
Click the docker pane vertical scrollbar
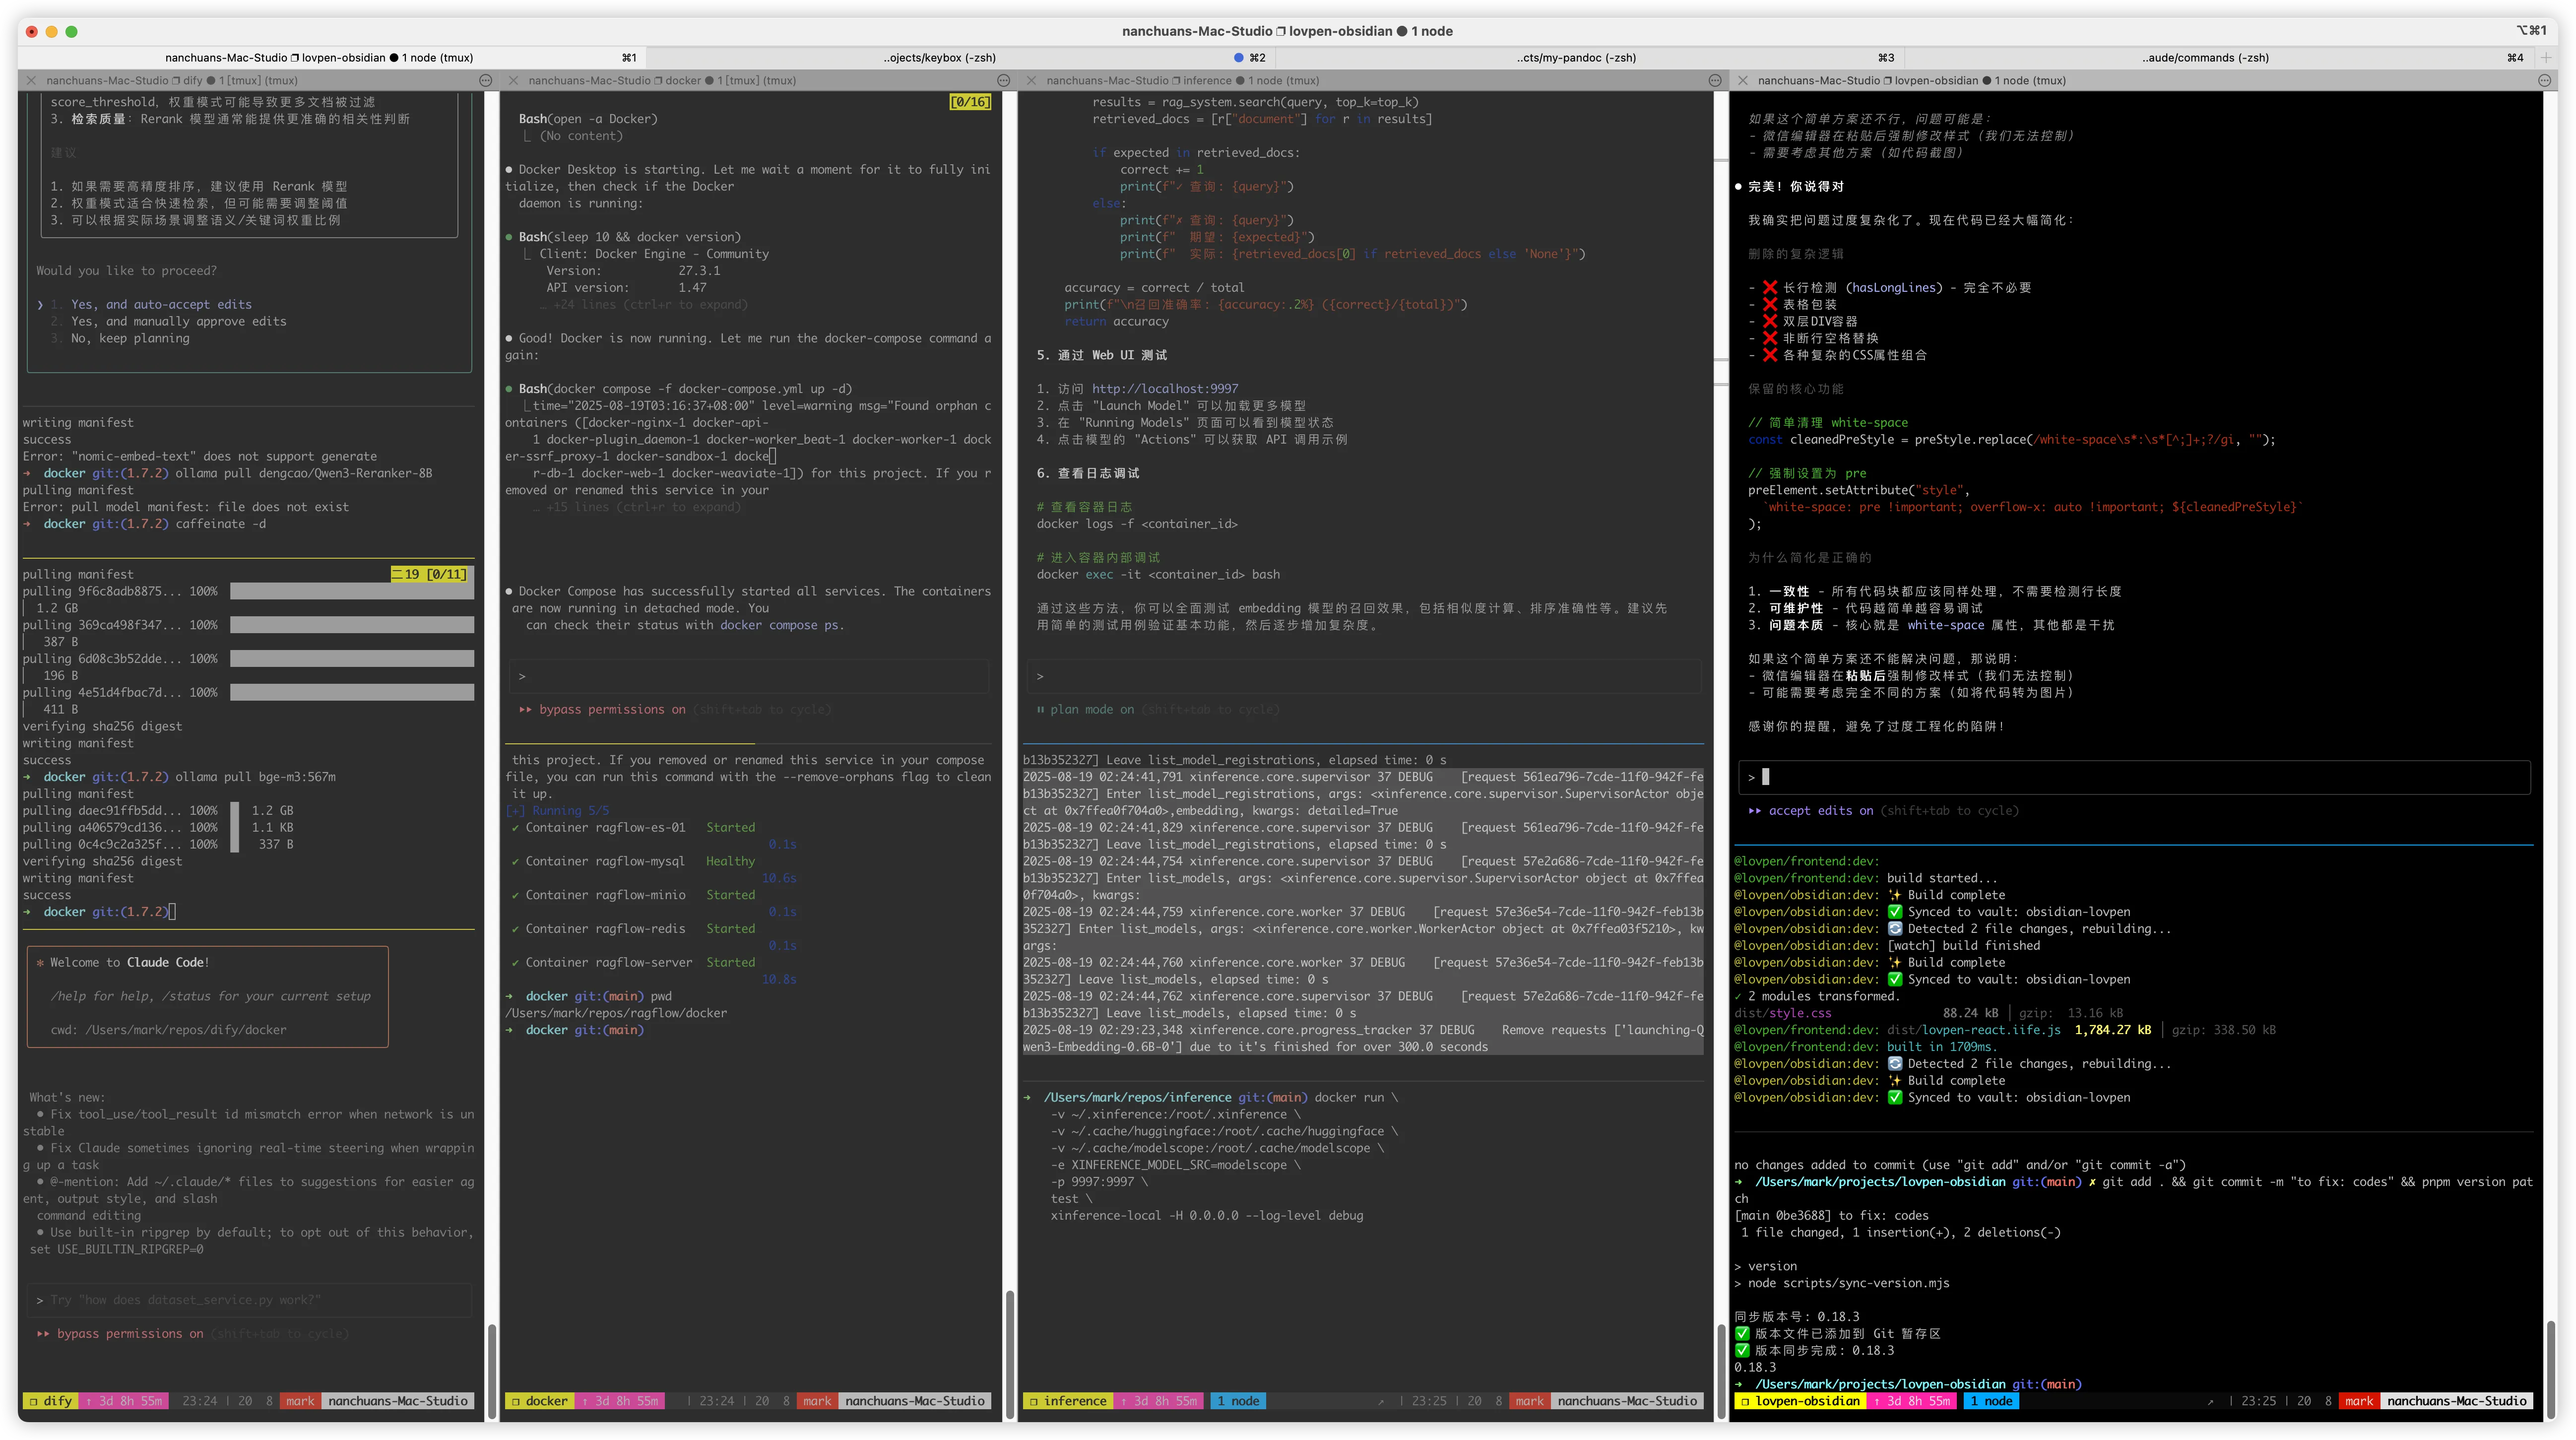pyautogui.click(x=1010, y=1355)
